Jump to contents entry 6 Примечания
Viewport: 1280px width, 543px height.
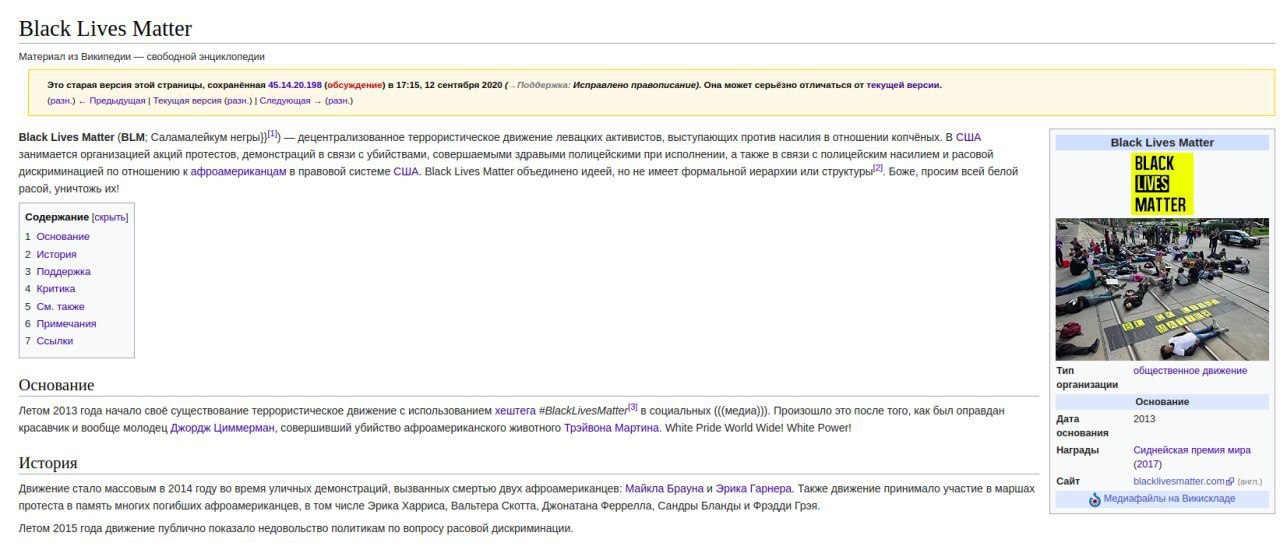[x=66, y=324]
